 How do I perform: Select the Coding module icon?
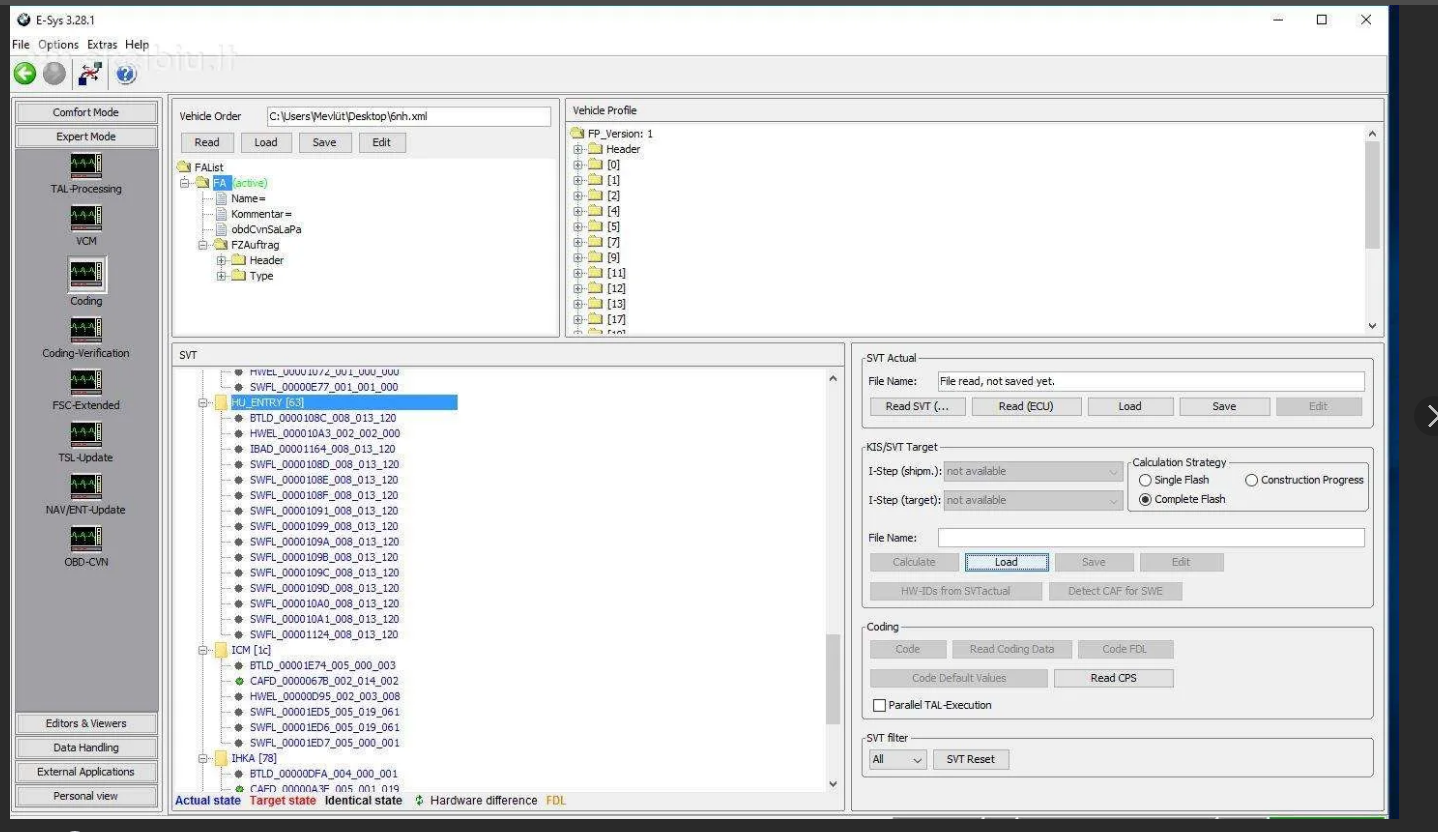(85, 276)
